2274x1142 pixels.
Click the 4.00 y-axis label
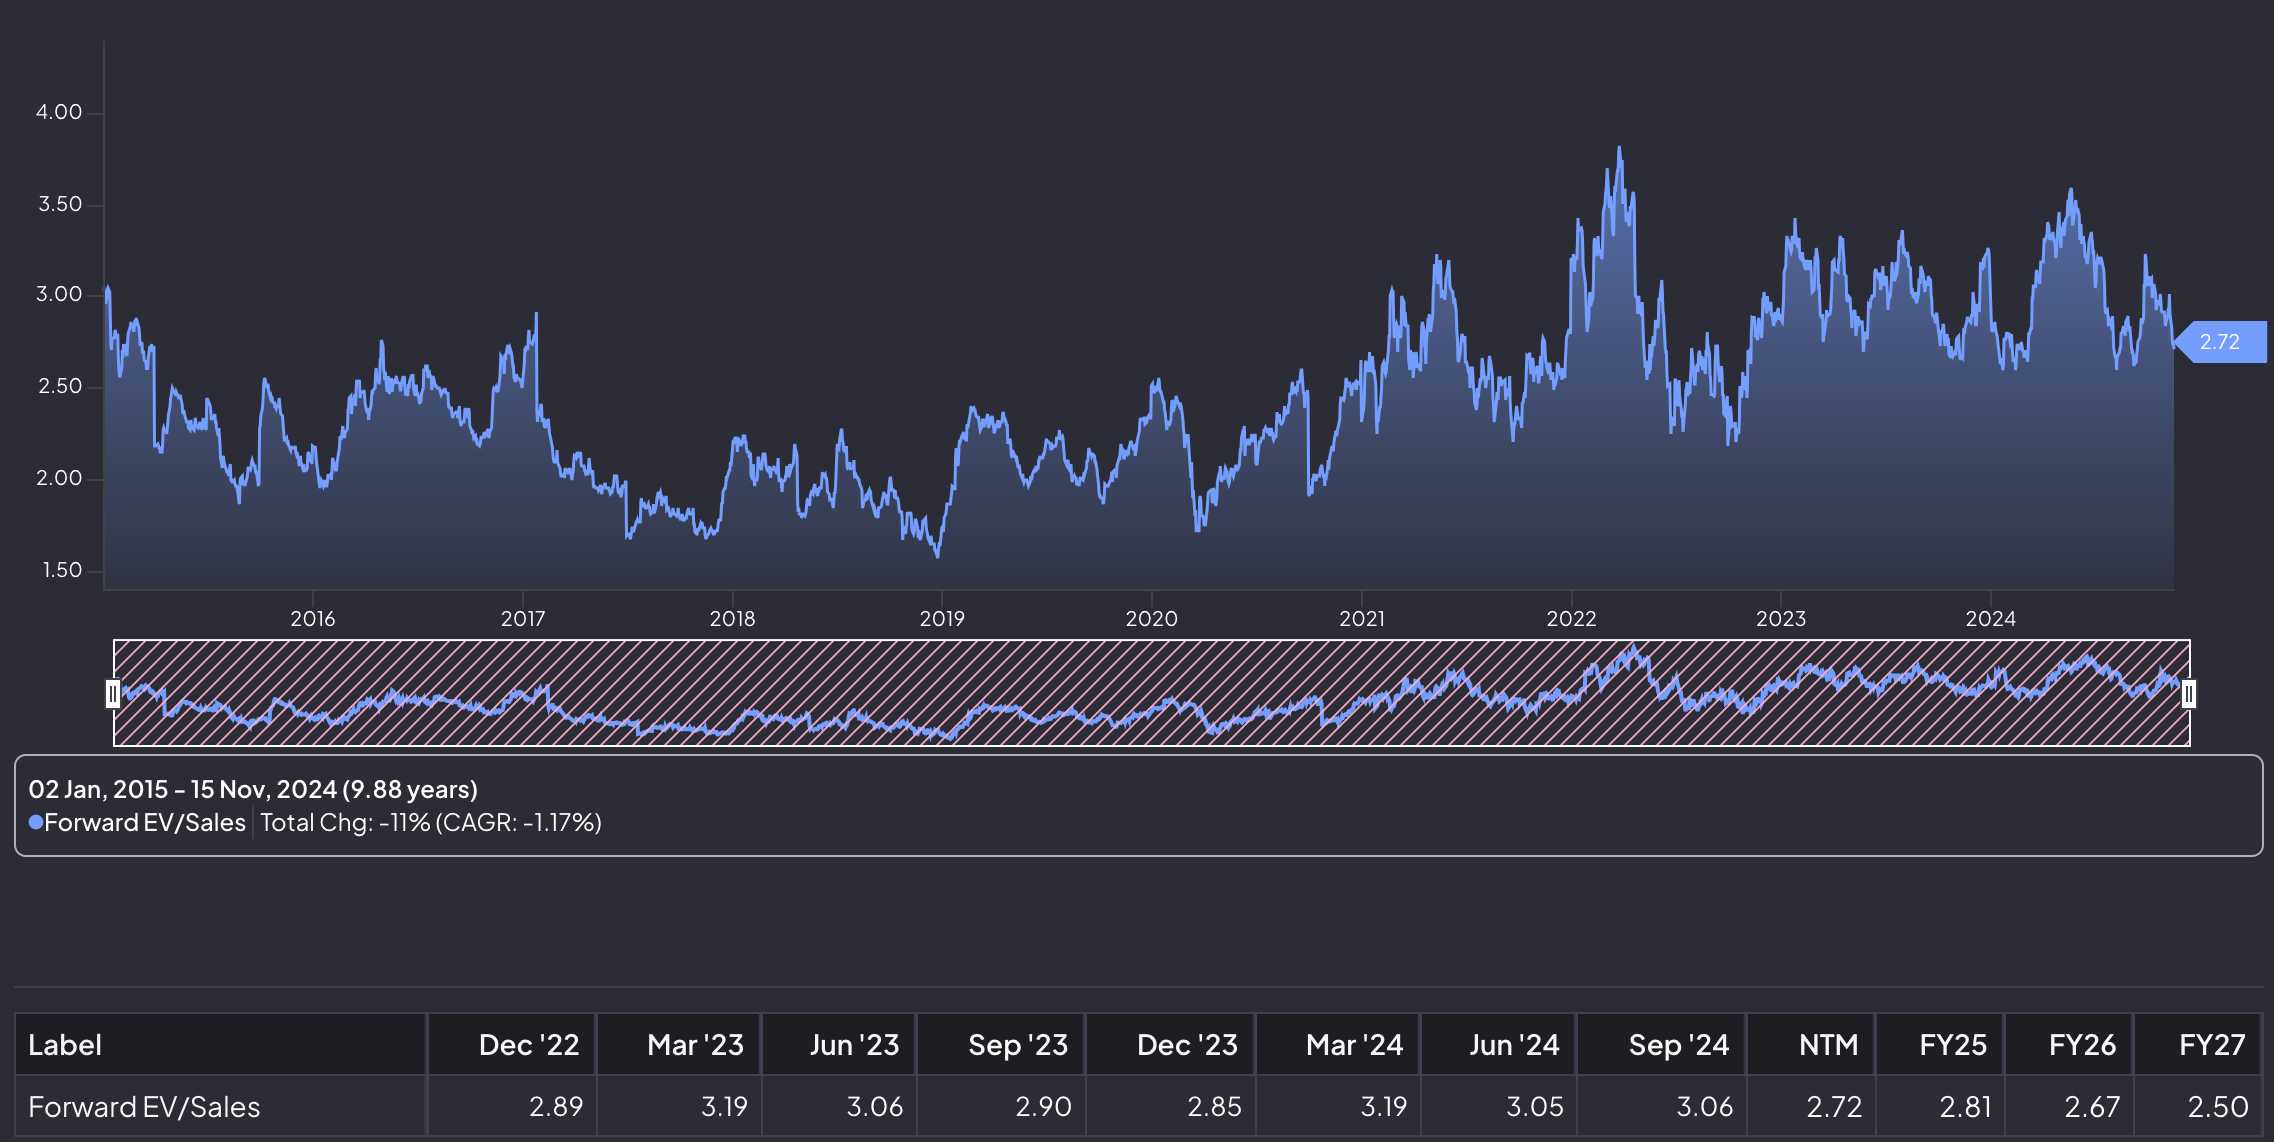point(59,112)
